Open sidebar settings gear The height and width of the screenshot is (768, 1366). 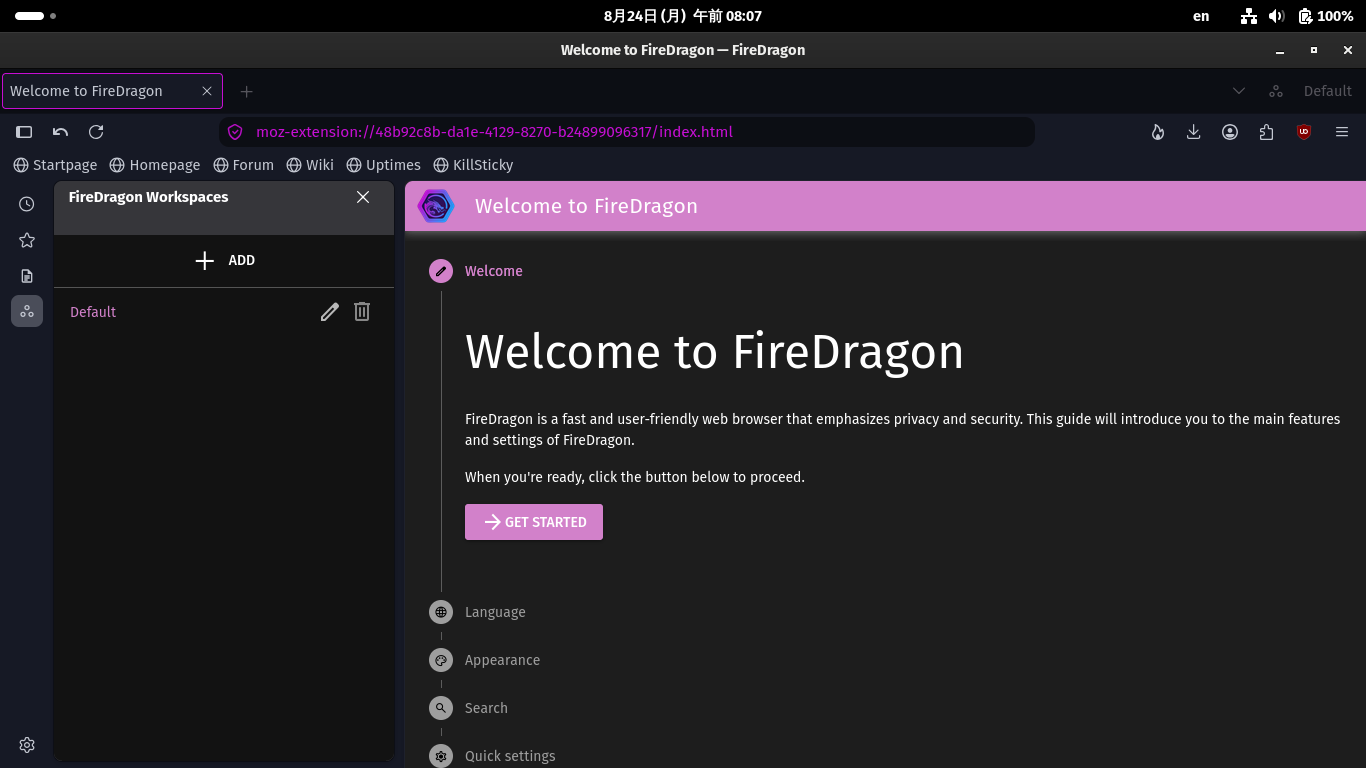coord(27,745)
